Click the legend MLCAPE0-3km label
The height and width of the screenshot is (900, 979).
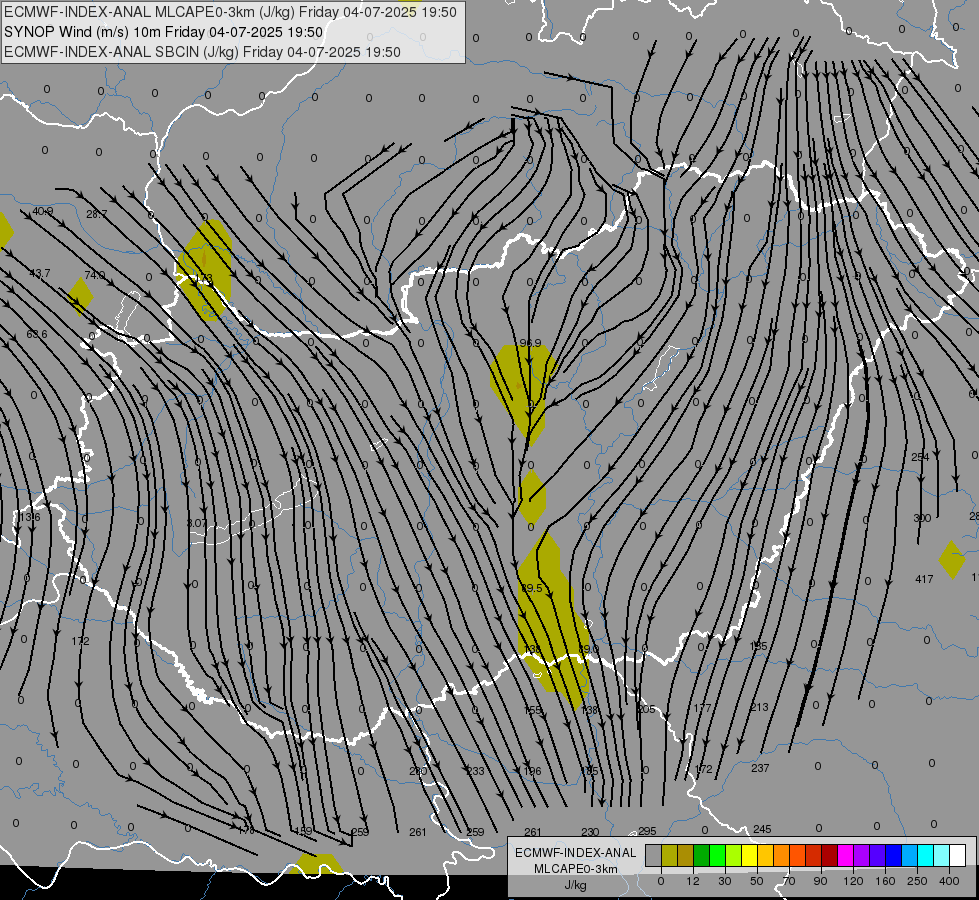pos(576,869)
